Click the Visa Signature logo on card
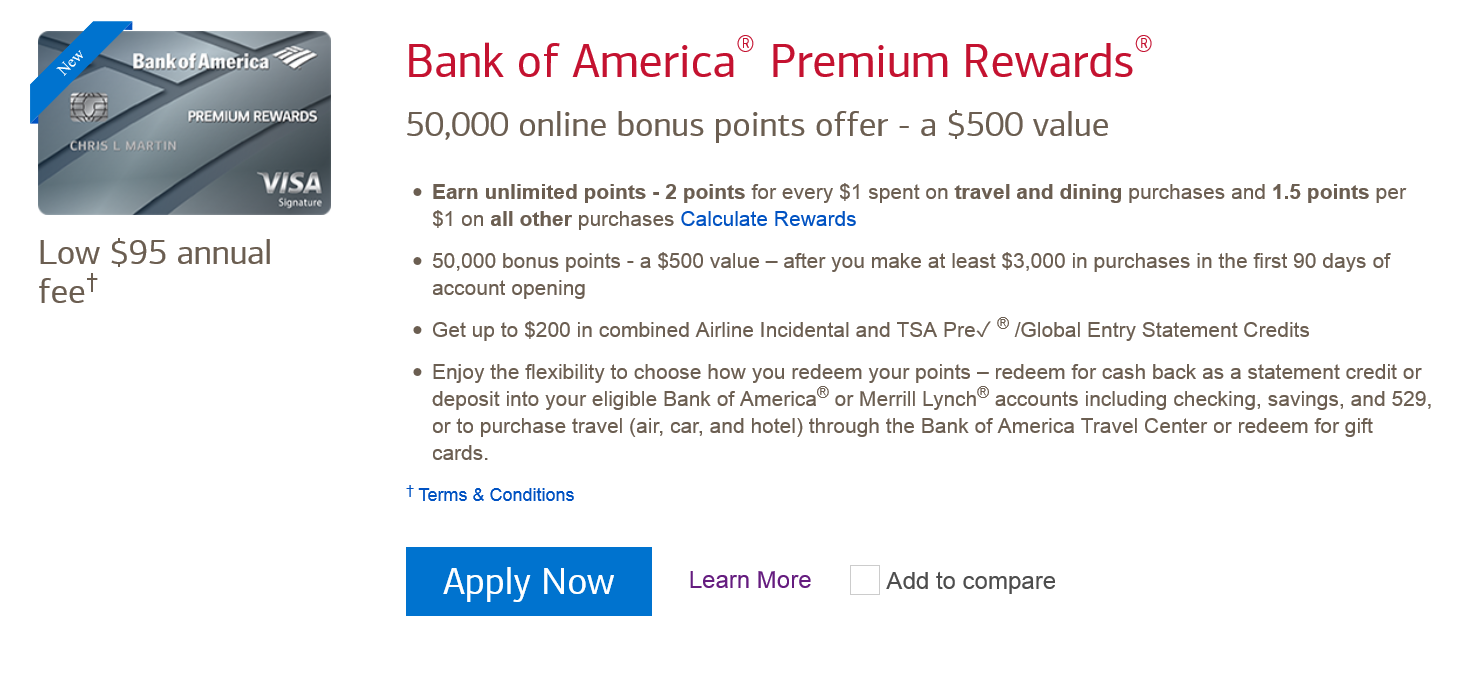This screenshot has width=1470, height=691. [x=290, y=188]
